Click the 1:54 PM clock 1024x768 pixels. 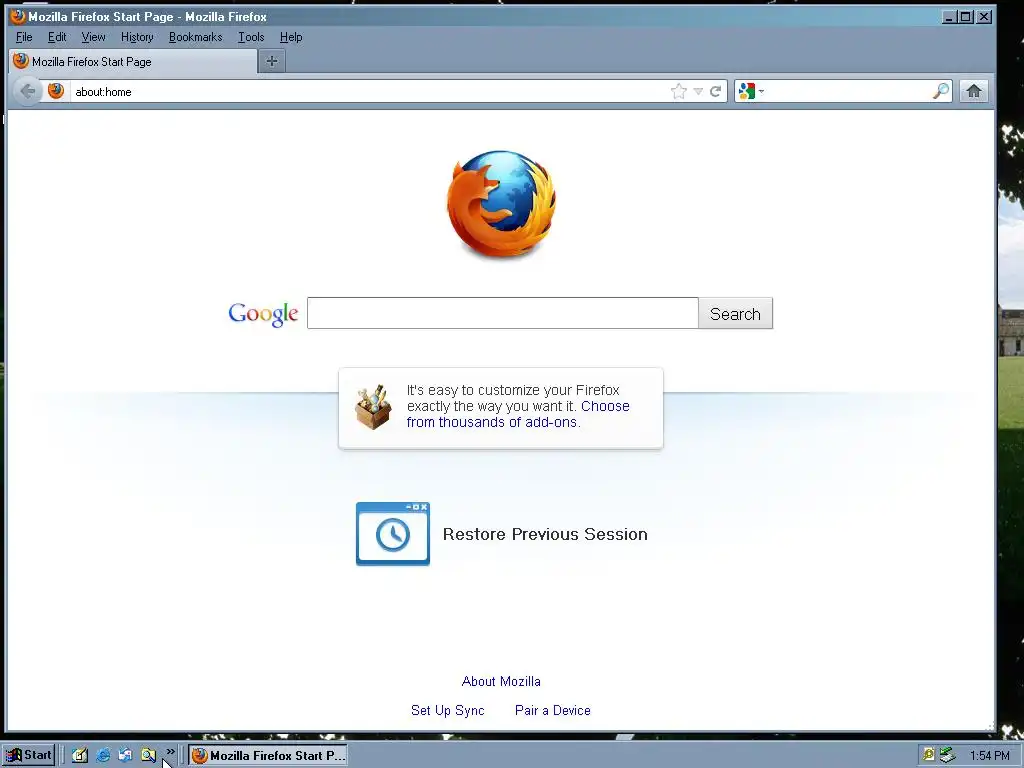989,756
